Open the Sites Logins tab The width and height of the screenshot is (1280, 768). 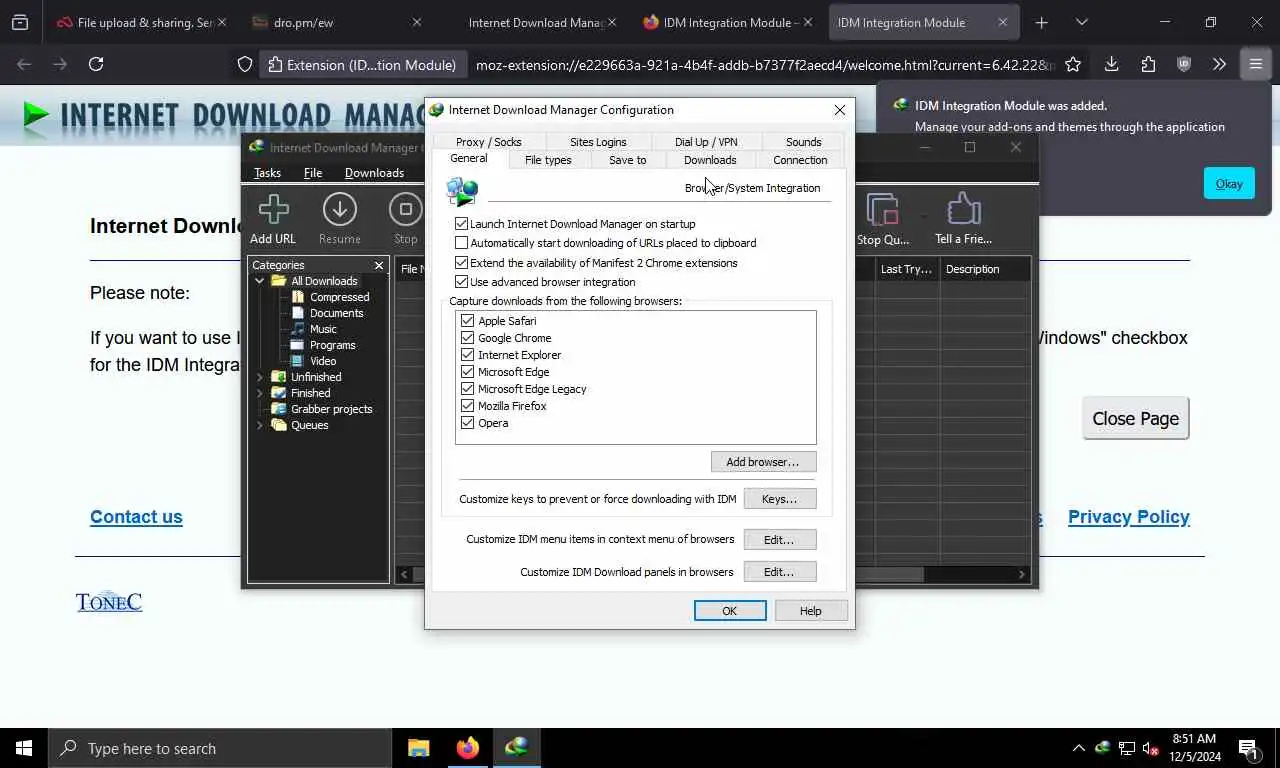(598, 142)
